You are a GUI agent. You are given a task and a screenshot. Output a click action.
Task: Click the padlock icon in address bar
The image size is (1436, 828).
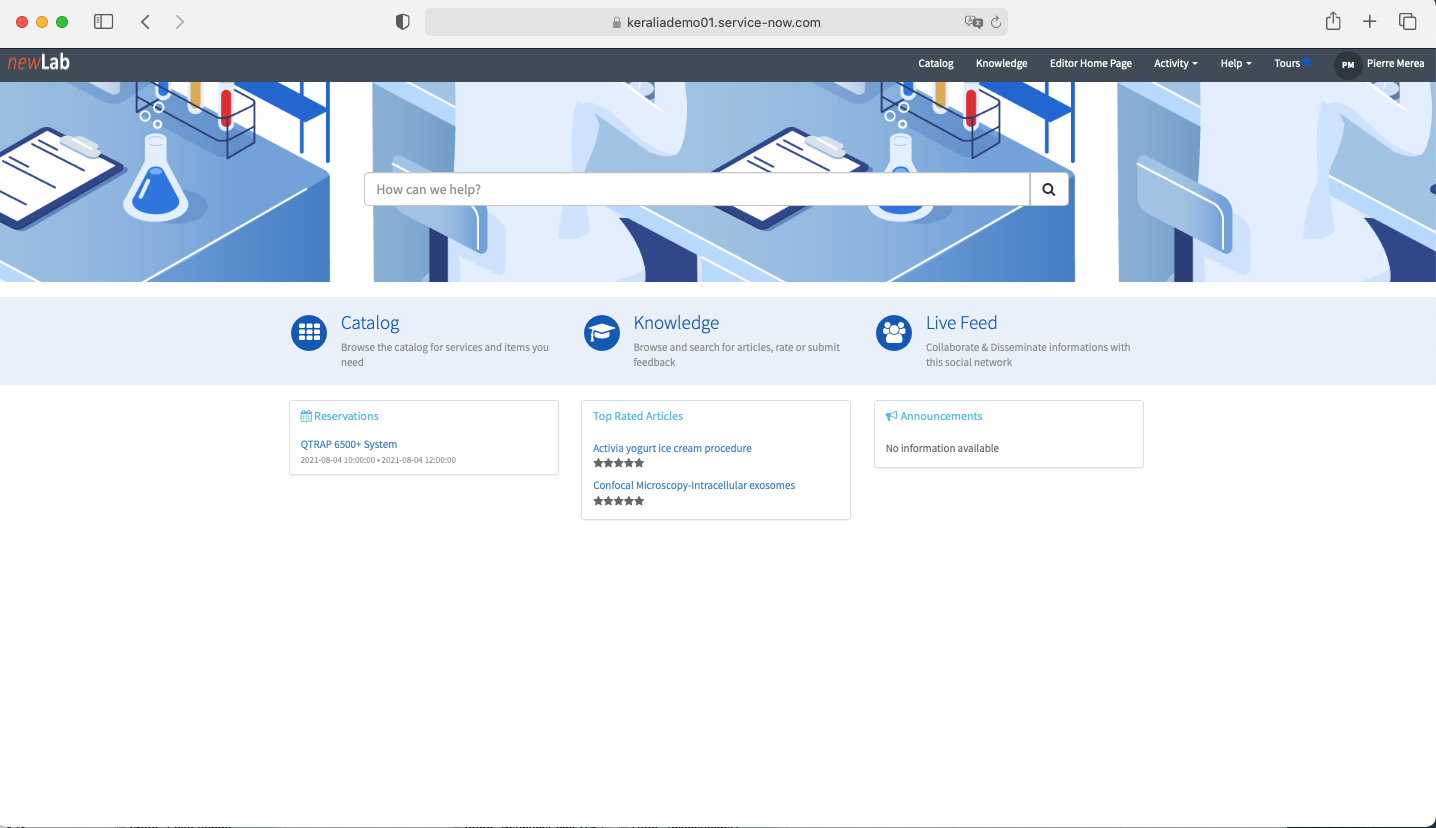point(617,22)
